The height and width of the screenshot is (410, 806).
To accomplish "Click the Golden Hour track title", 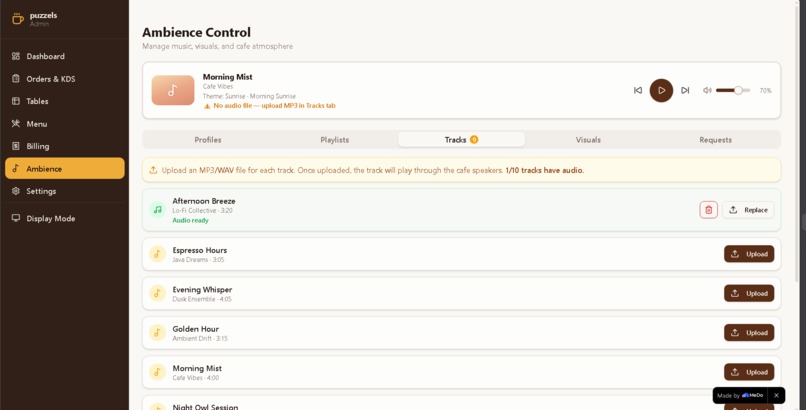I will [195, 329].
